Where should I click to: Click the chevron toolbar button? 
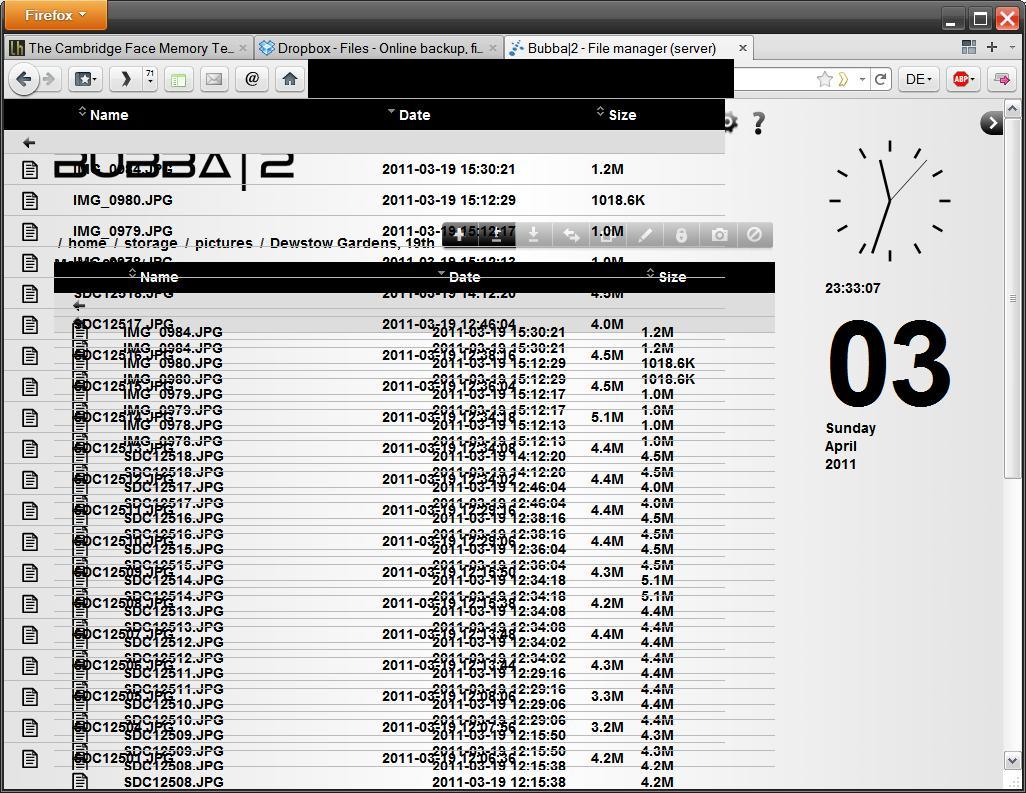click(126, 79)
